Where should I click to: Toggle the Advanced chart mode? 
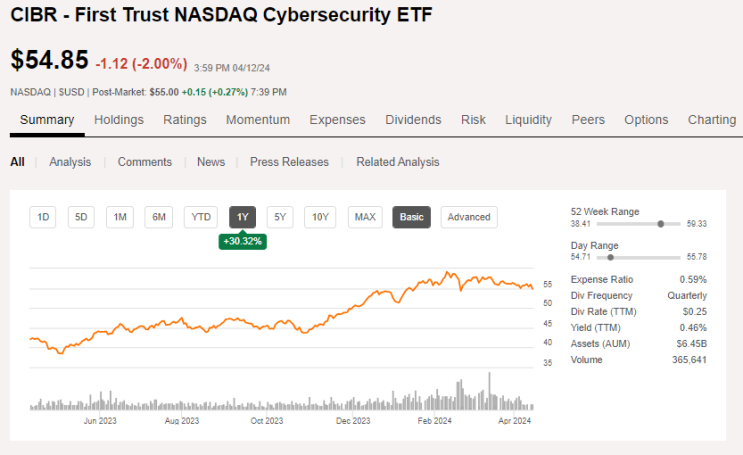point(469,217)
